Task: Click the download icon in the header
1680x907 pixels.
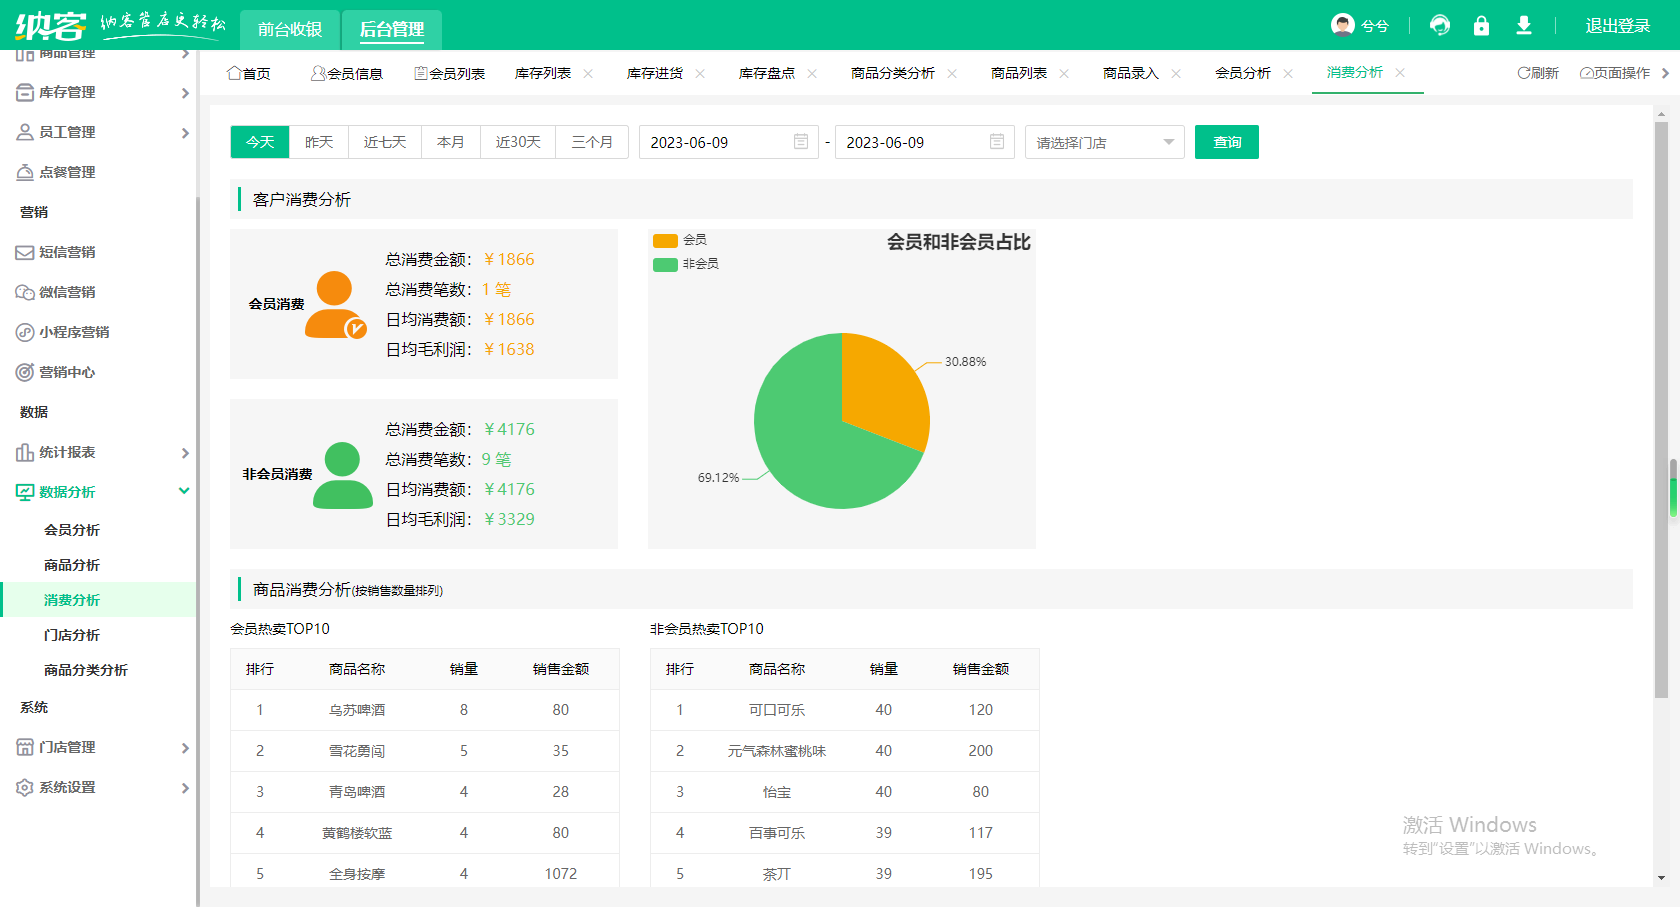Action: [x=1524, y=25]
